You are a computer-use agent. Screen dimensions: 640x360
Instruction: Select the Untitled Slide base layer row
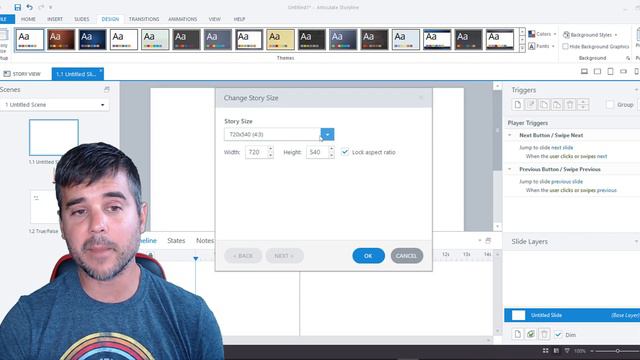coord(572,315)
